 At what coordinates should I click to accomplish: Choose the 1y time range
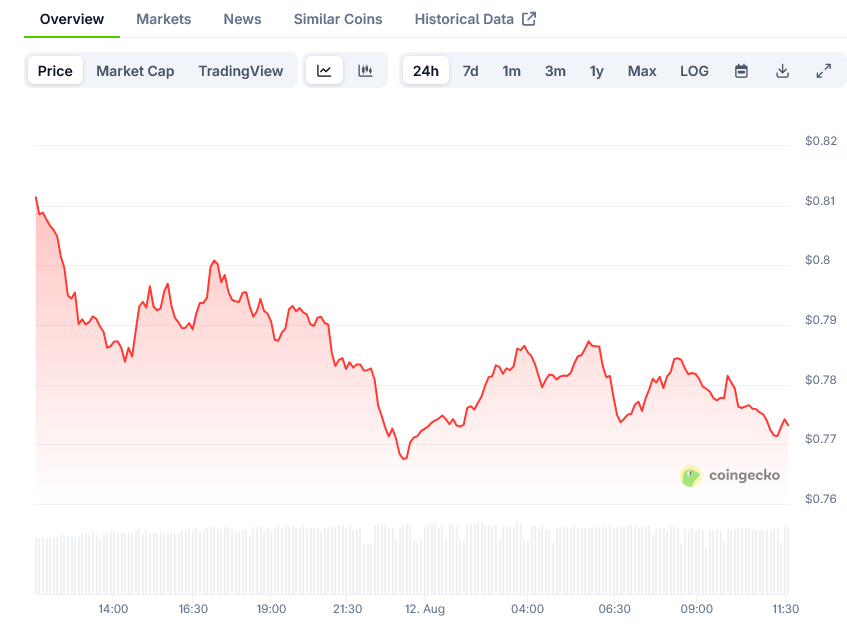(x=596, y=71)
